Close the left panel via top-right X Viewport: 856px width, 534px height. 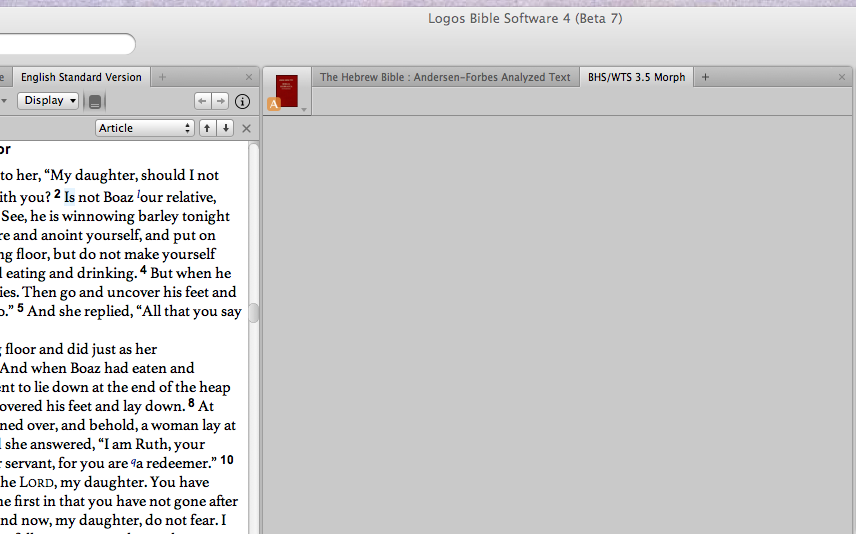[x=249, y=77]
